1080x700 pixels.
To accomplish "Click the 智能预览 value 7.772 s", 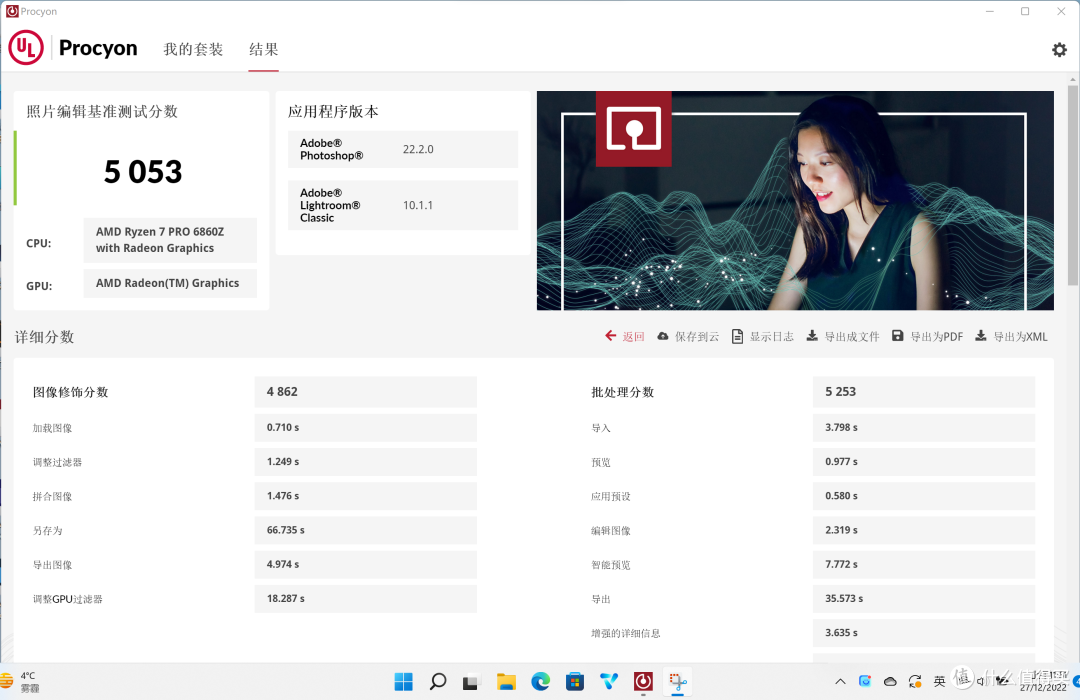I will pyautogui.click(x=924, y=564).
